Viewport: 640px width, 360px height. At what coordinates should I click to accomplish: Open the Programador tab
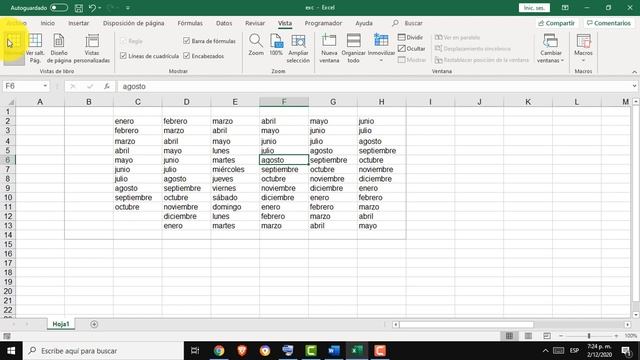(x=323, y=23)
